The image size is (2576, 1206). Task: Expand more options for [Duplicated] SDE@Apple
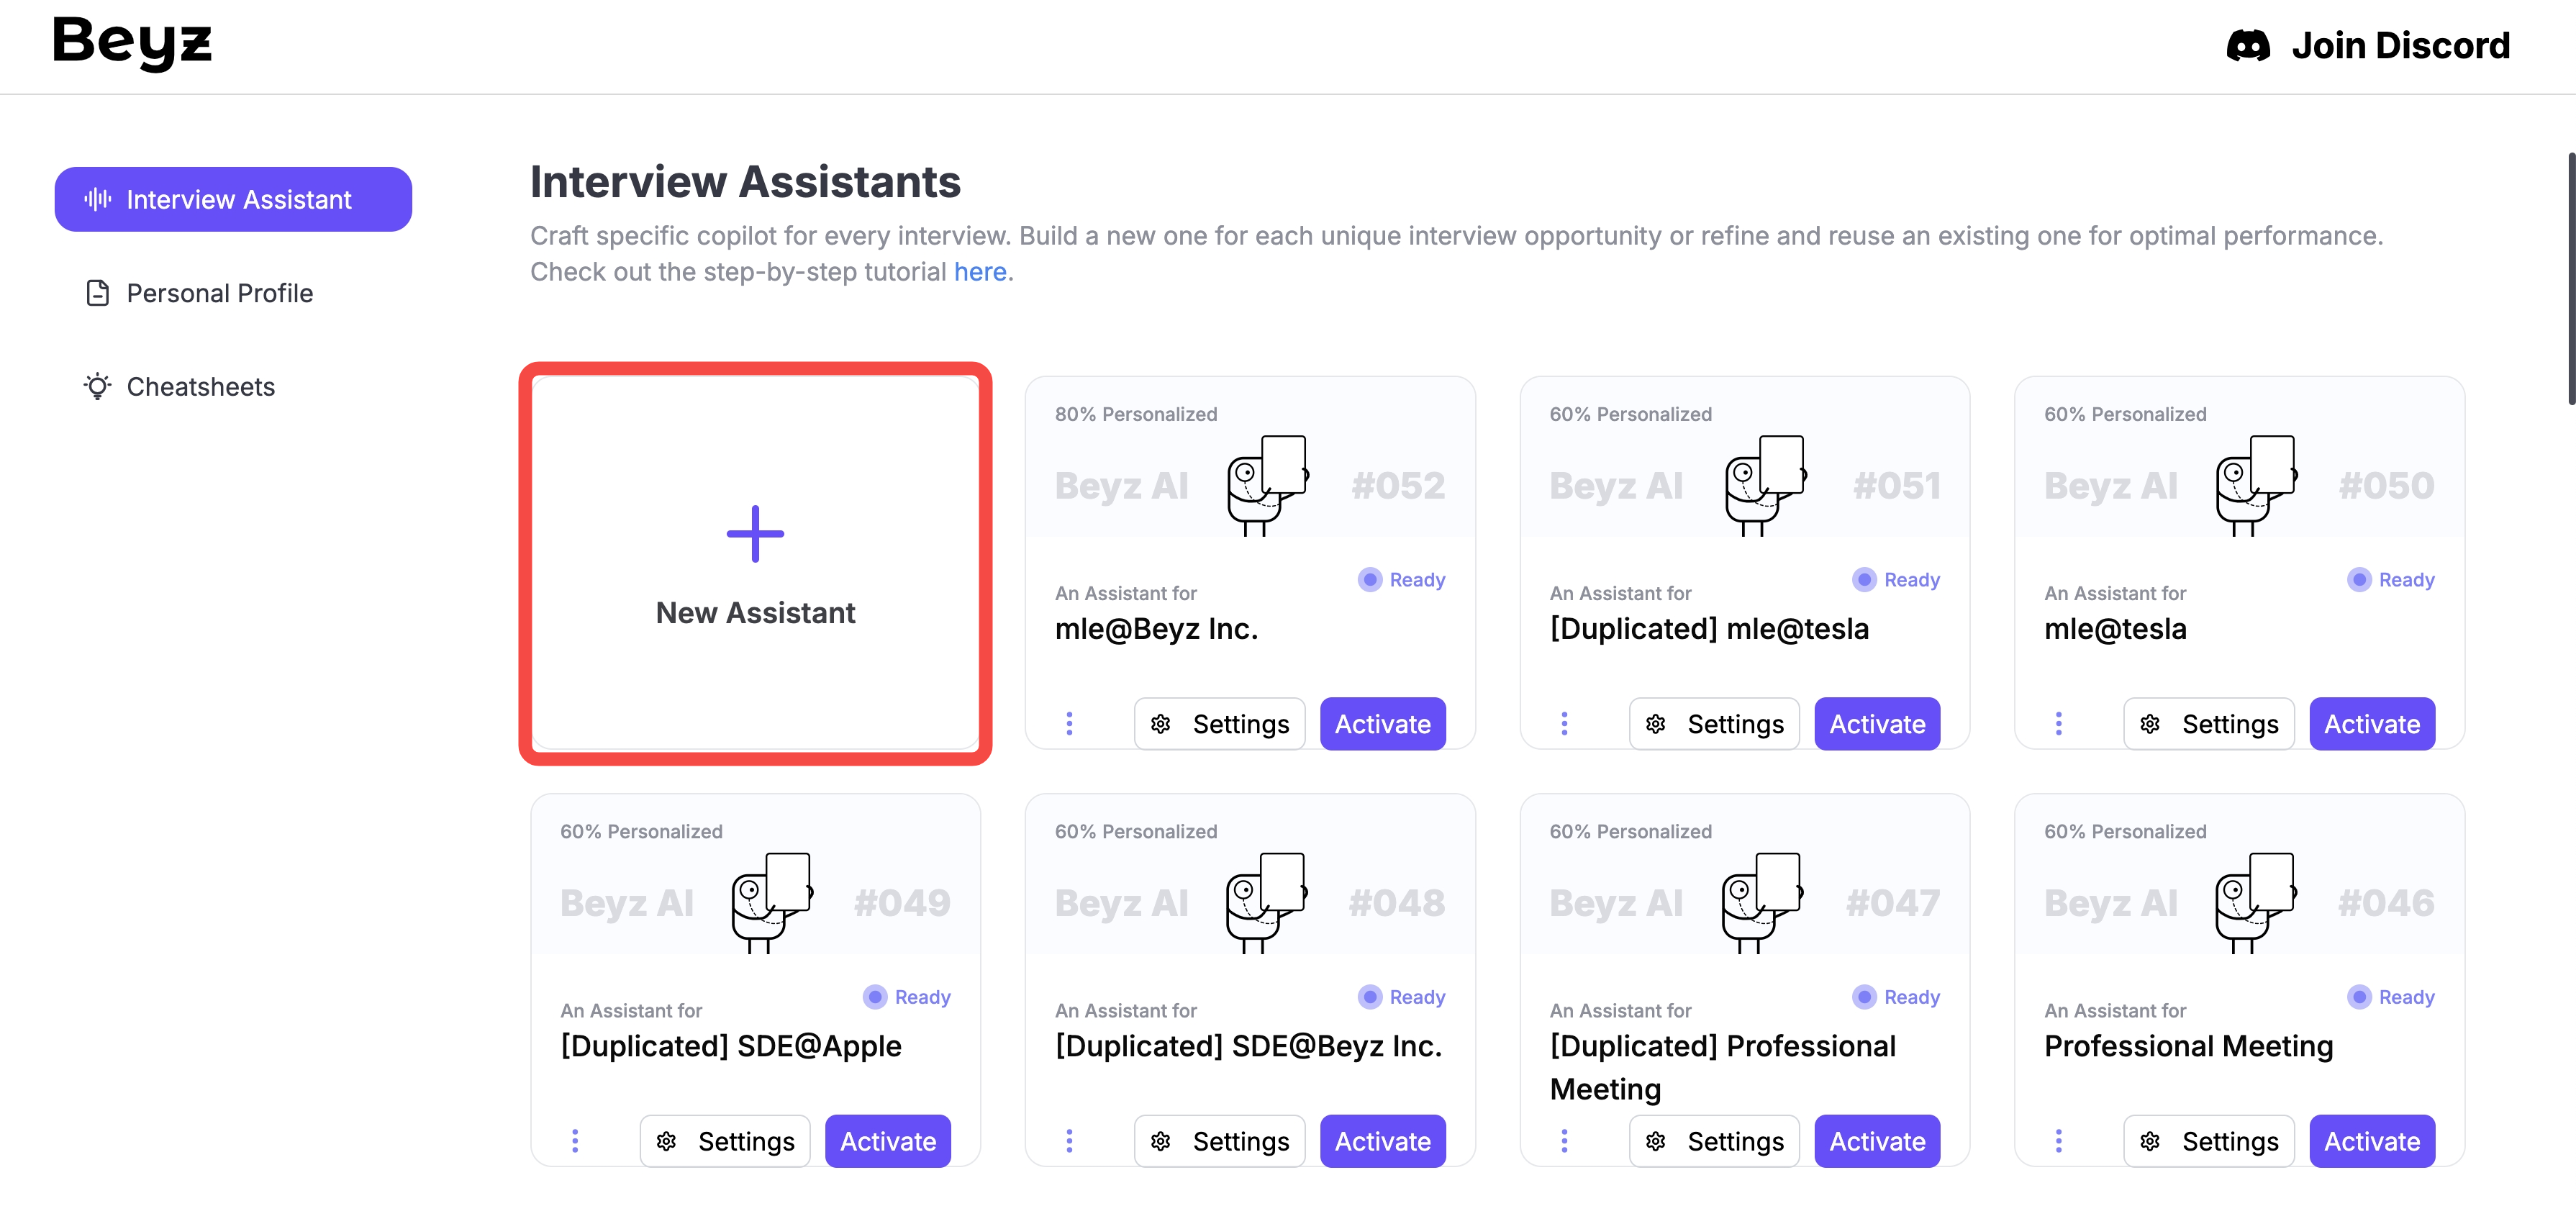pos(575,1140)
